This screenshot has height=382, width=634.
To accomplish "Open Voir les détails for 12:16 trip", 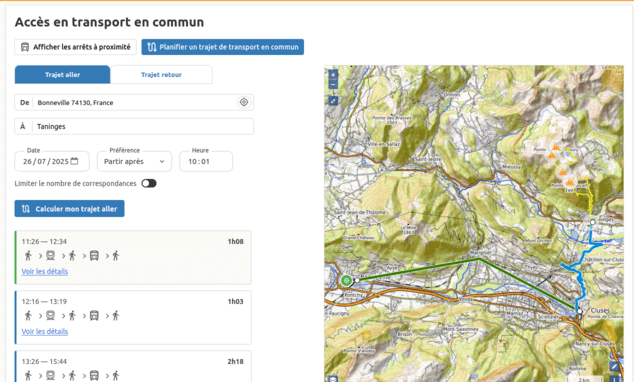I will pos(44,331).
